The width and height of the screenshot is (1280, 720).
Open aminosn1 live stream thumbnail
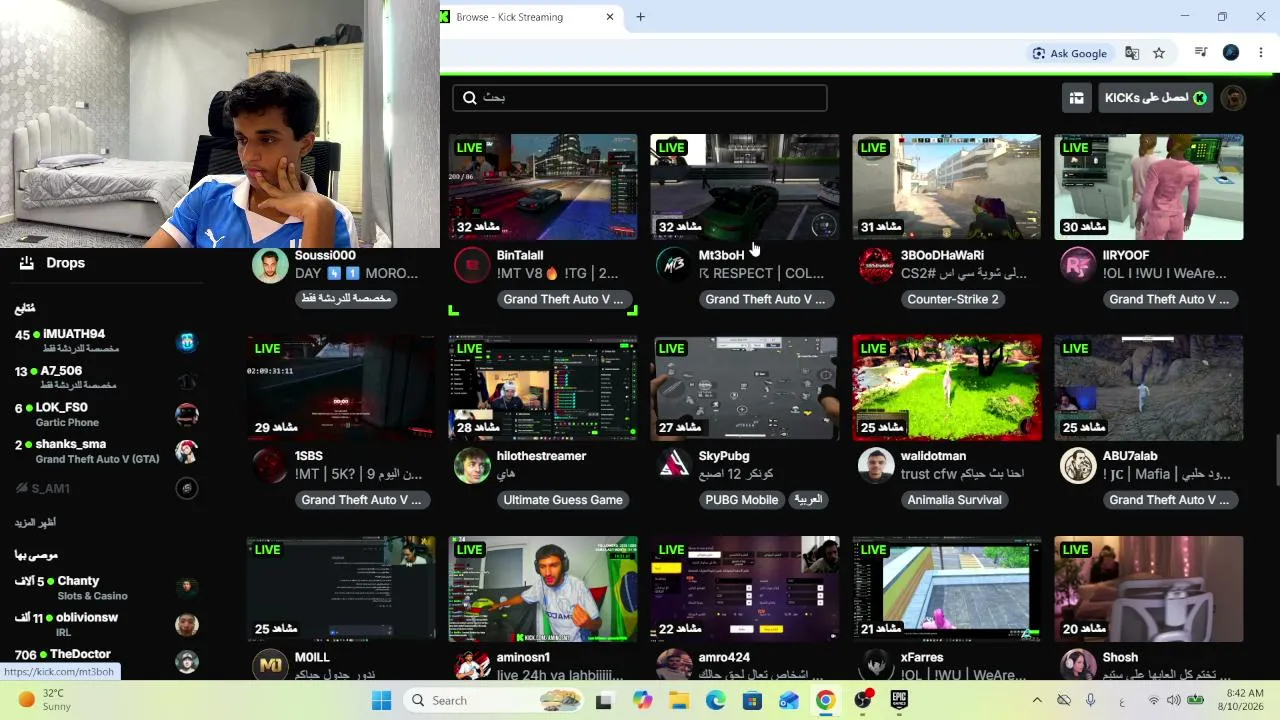543,589
